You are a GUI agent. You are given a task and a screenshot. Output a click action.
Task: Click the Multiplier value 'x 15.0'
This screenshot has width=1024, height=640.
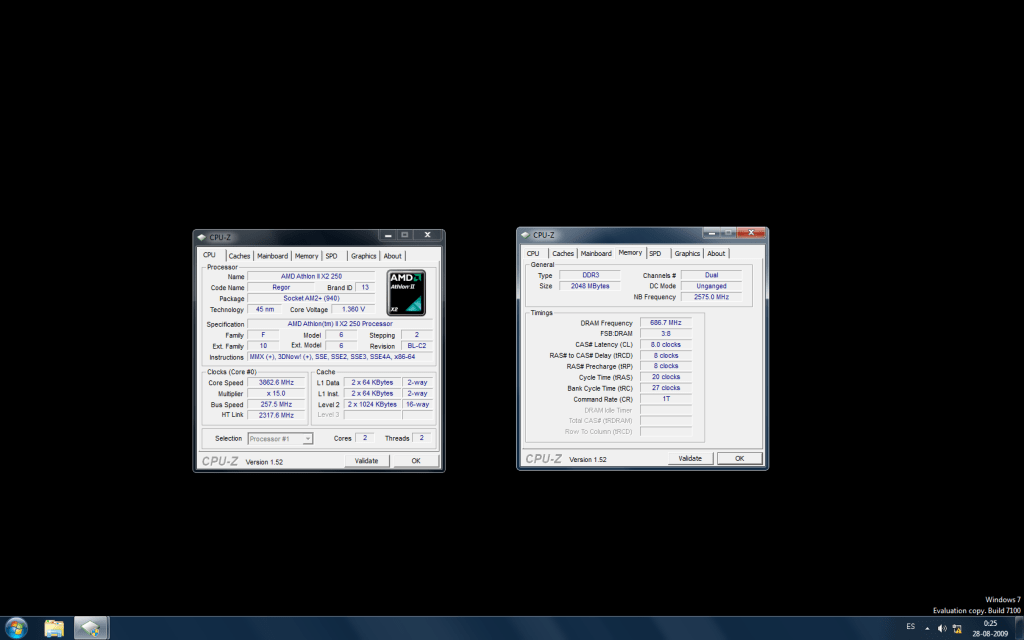coord(276,394)
